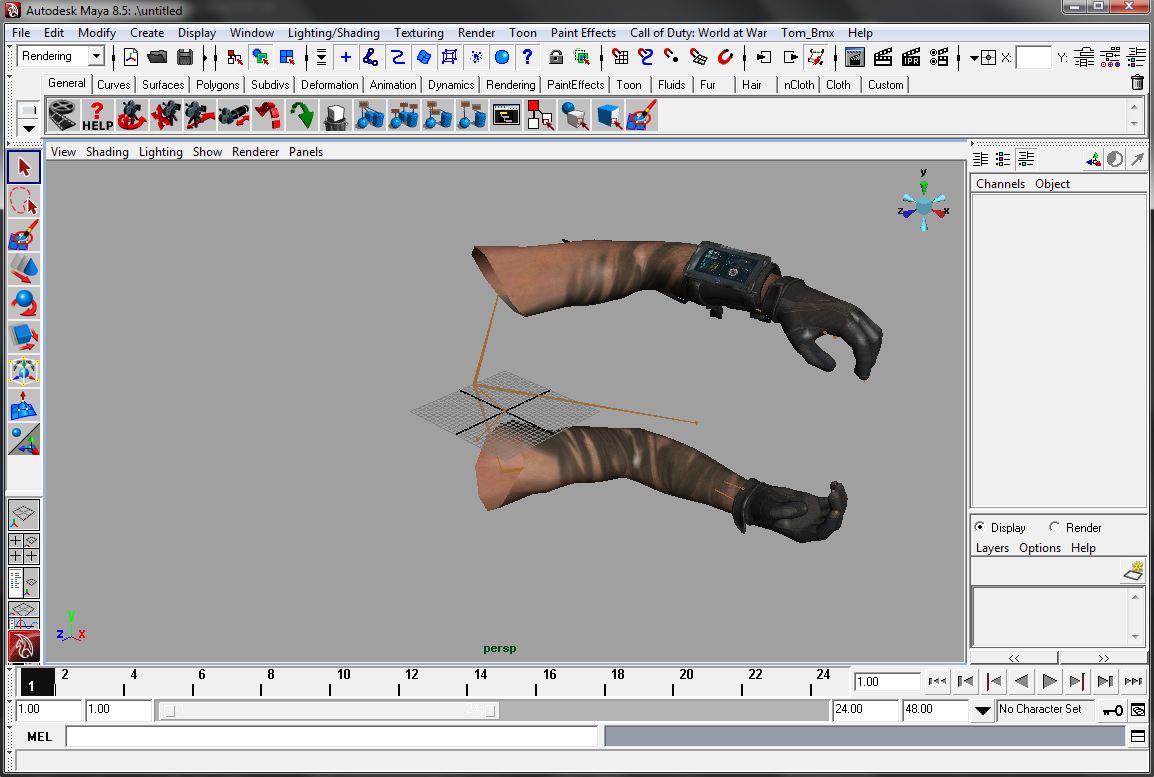Select the Render layer radio button
This screenshot has height=777, width=1154.
click(x=1055, y=527)
